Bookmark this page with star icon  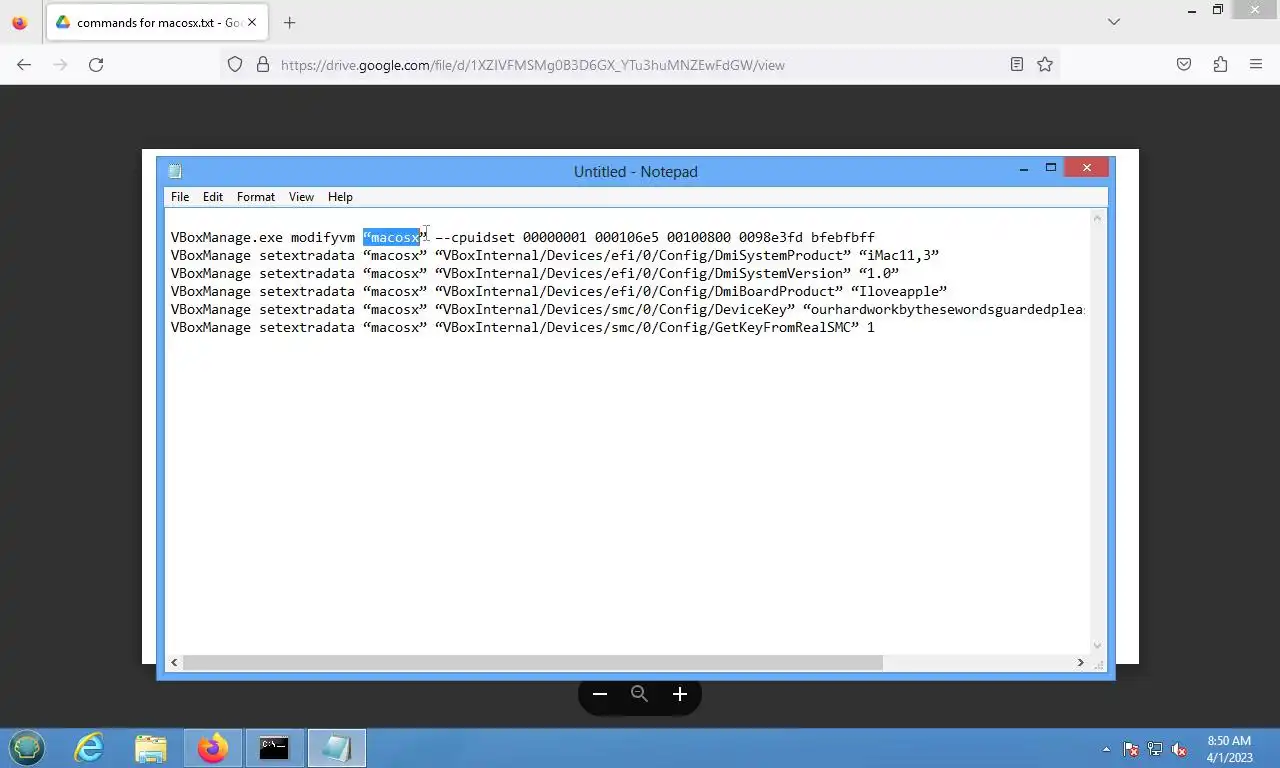1045,65
